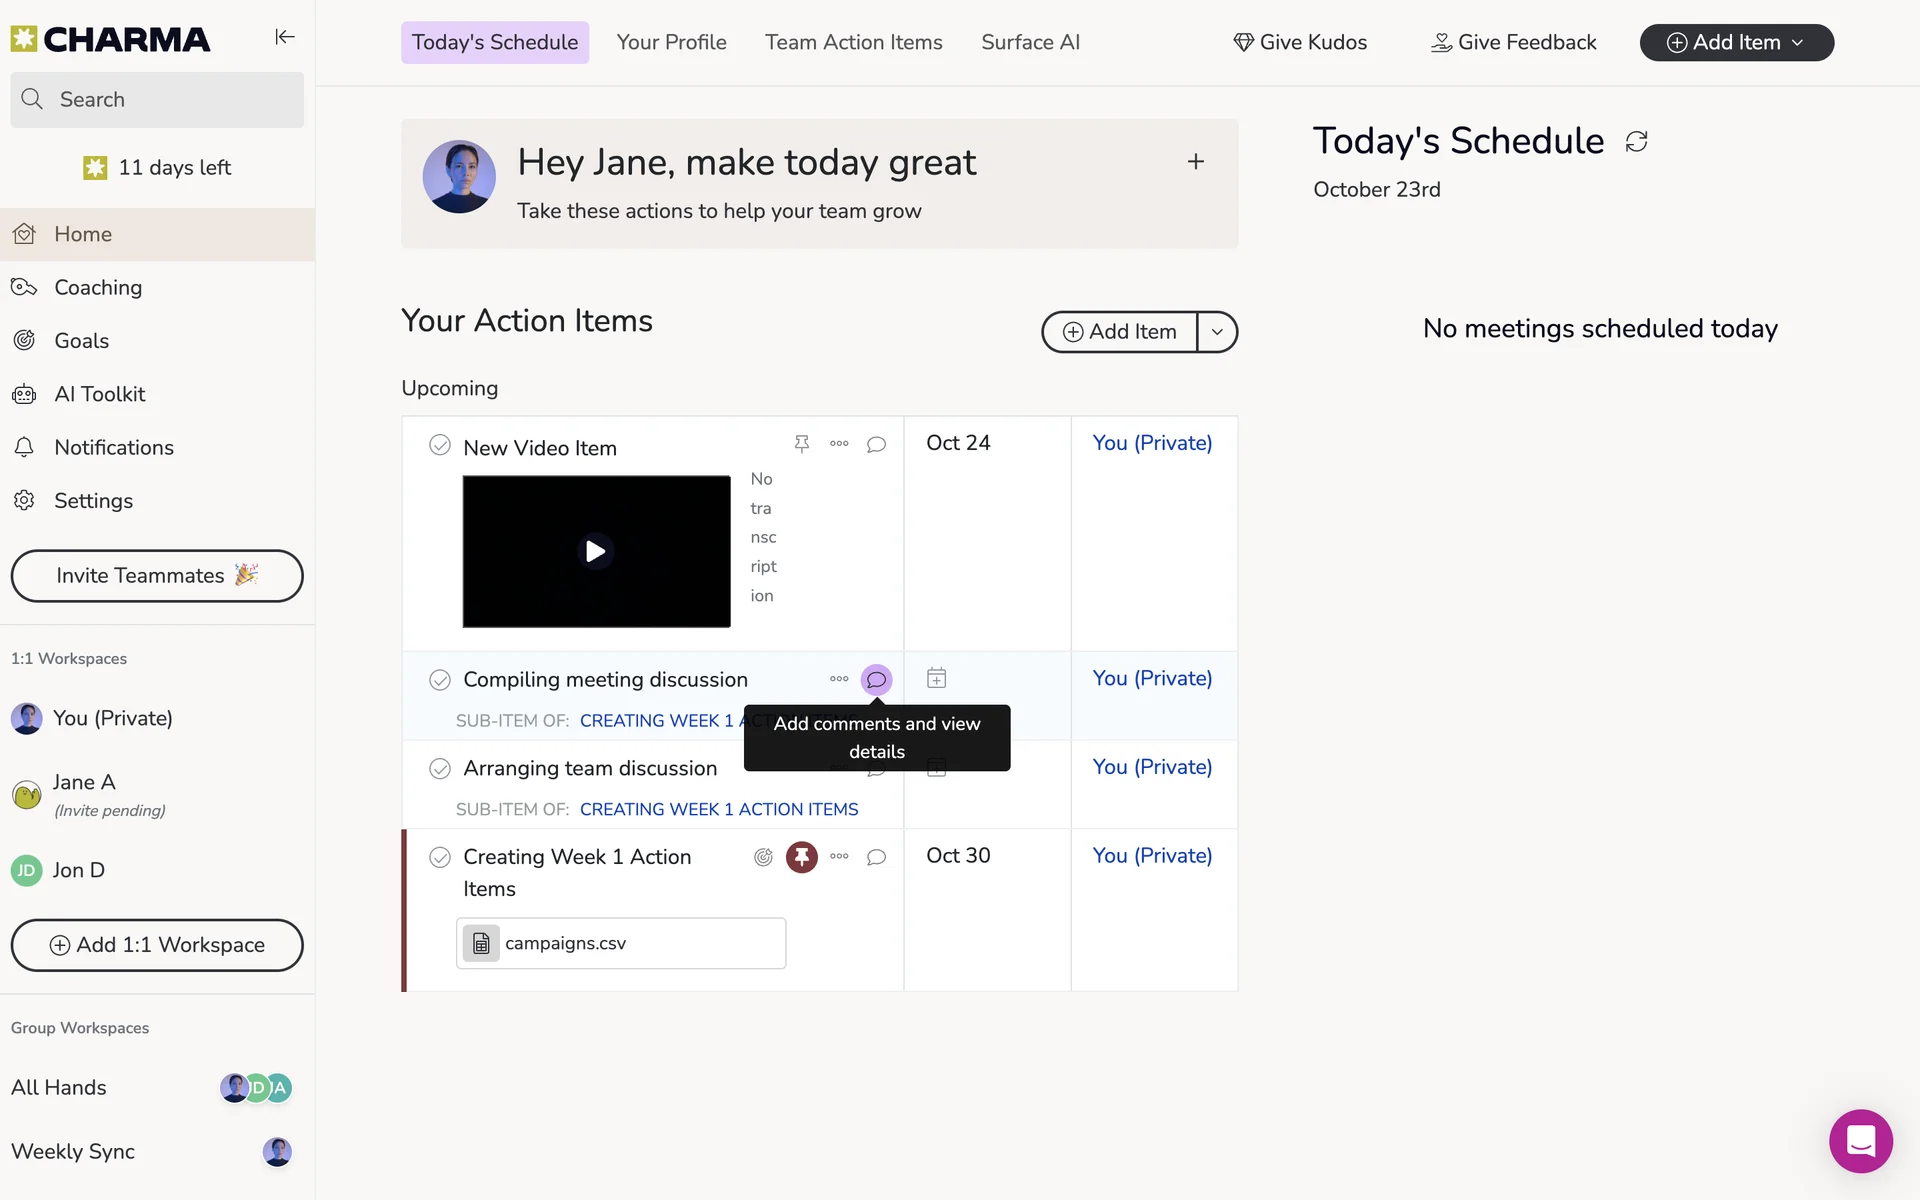Expand dropdown arrow beside Add Item outline button
Screen dimensions: 1920x1200
(1217, 332)
